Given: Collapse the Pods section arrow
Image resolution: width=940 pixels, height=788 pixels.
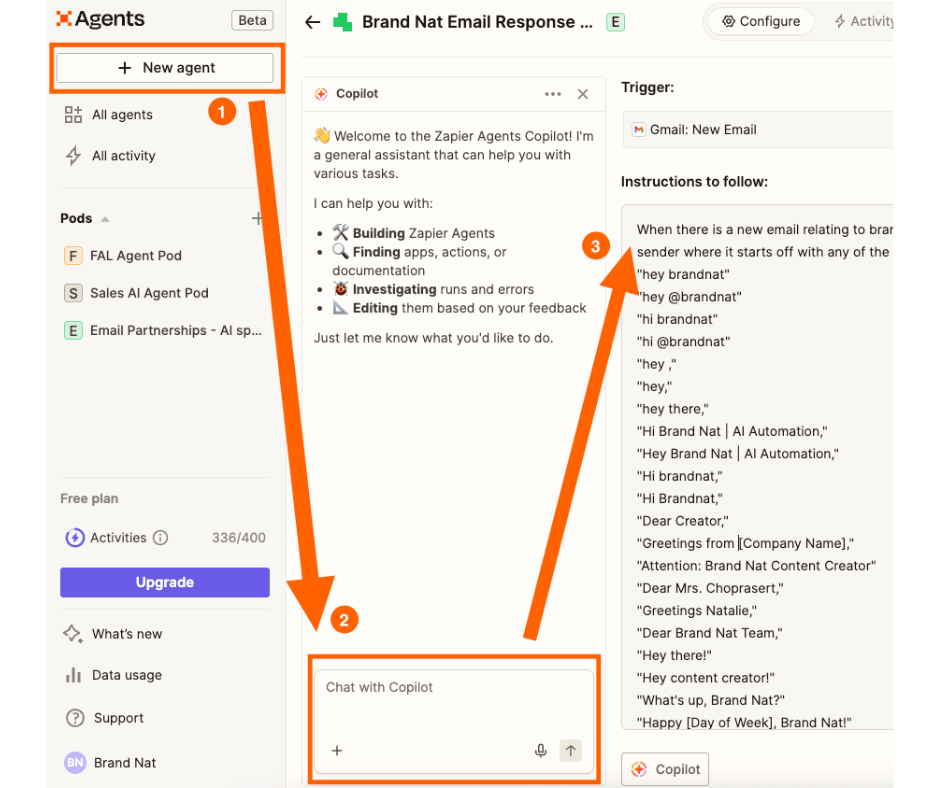Looking at the screenshot, I should click(105, 219).
